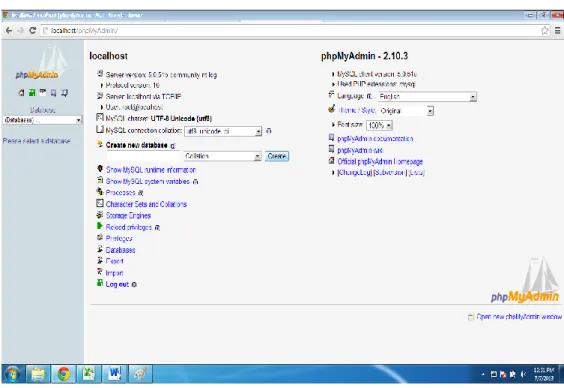Screen dimensions: 564x388
Task: Click the icon before Storage Engines
Action: point(100,215)
